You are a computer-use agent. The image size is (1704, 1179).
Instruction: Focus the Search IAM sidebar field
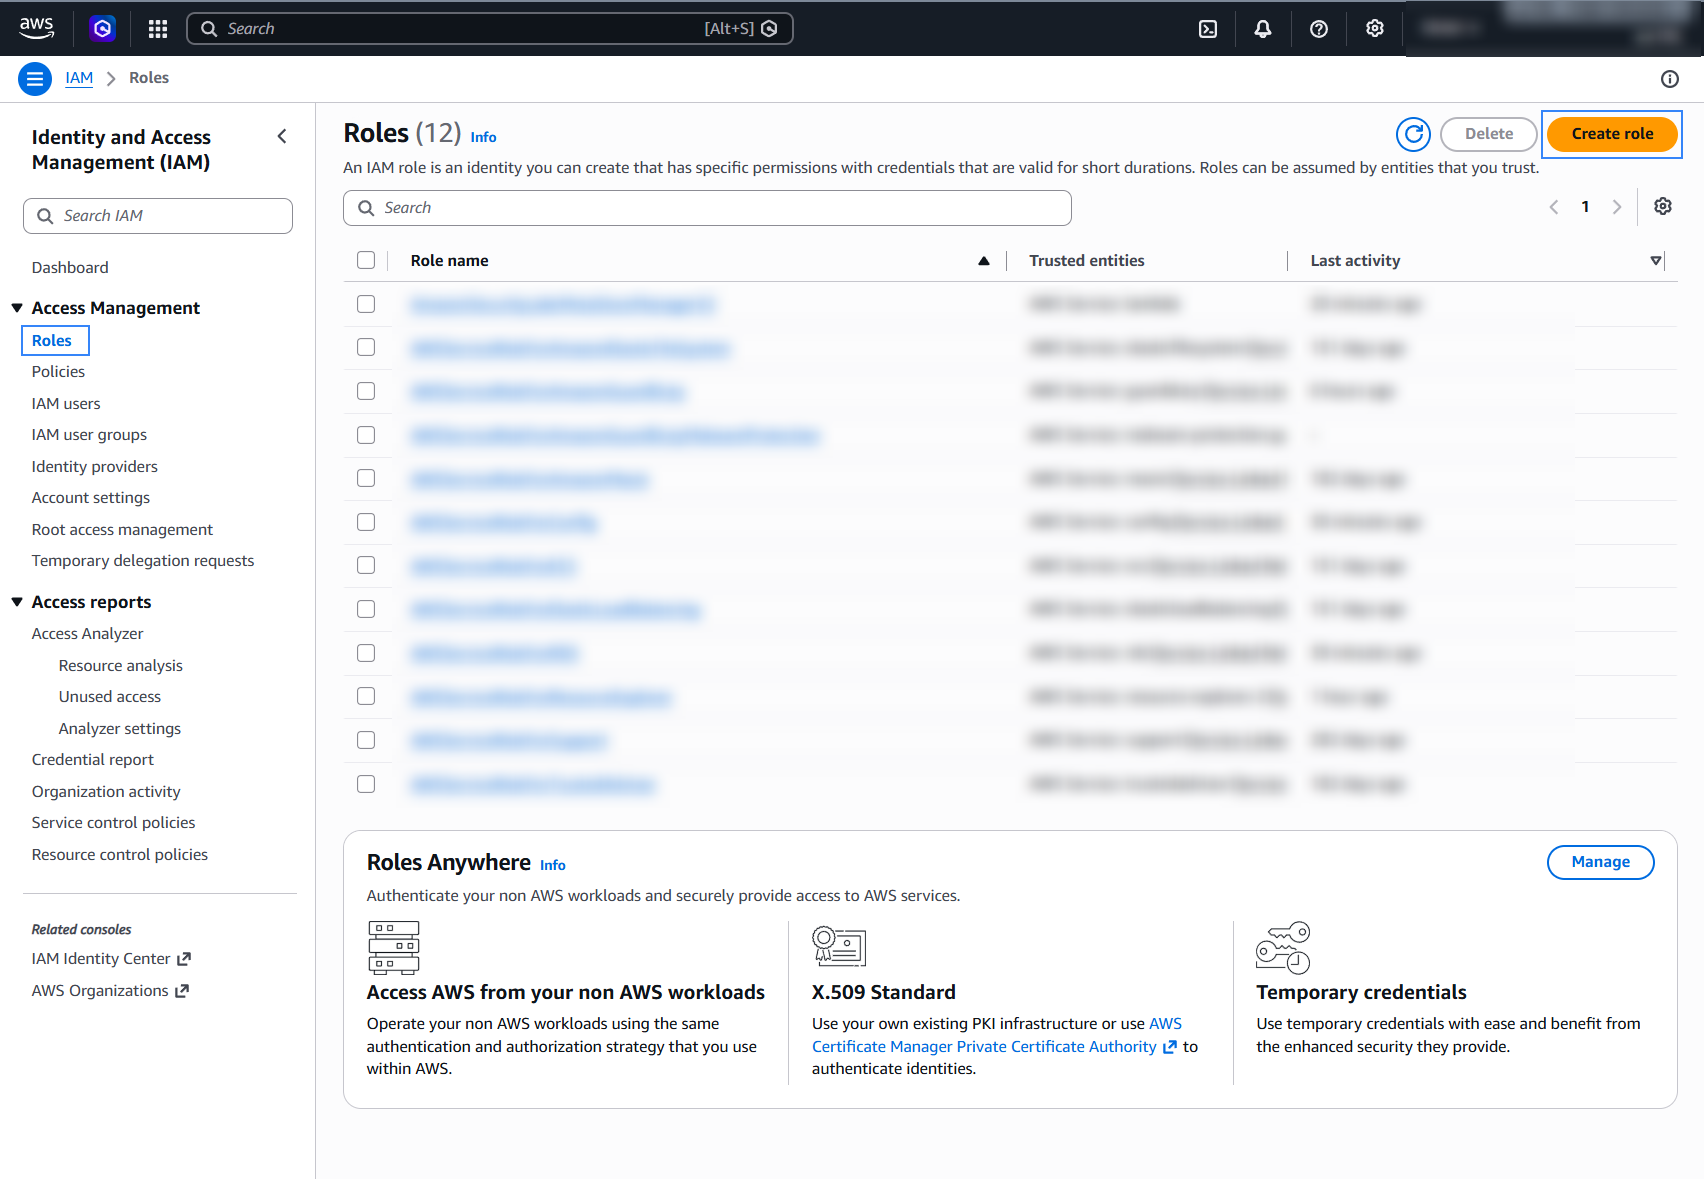158,216
